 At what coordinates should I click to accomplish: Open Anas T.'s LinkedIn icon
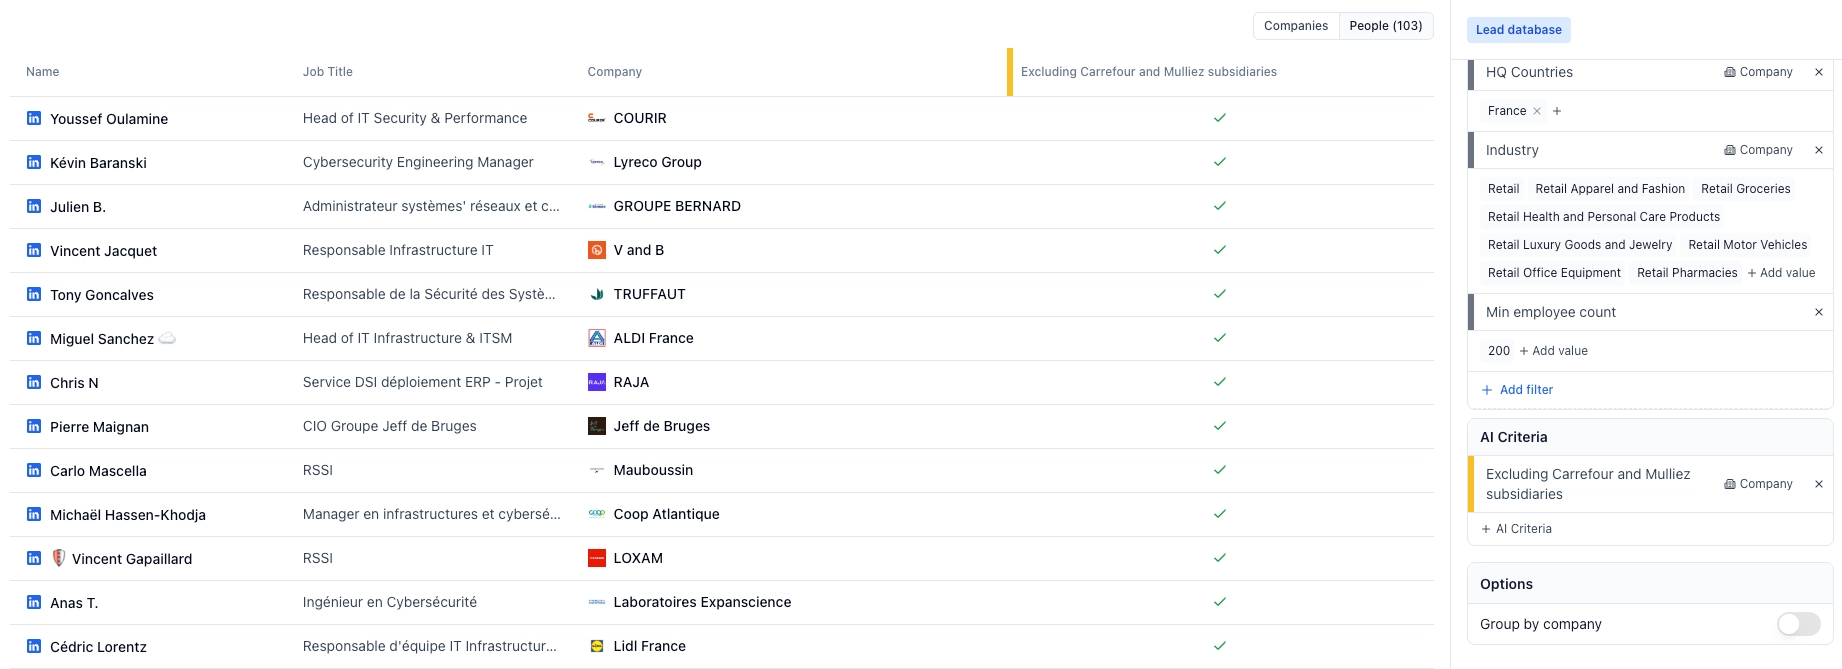(34, 602)
